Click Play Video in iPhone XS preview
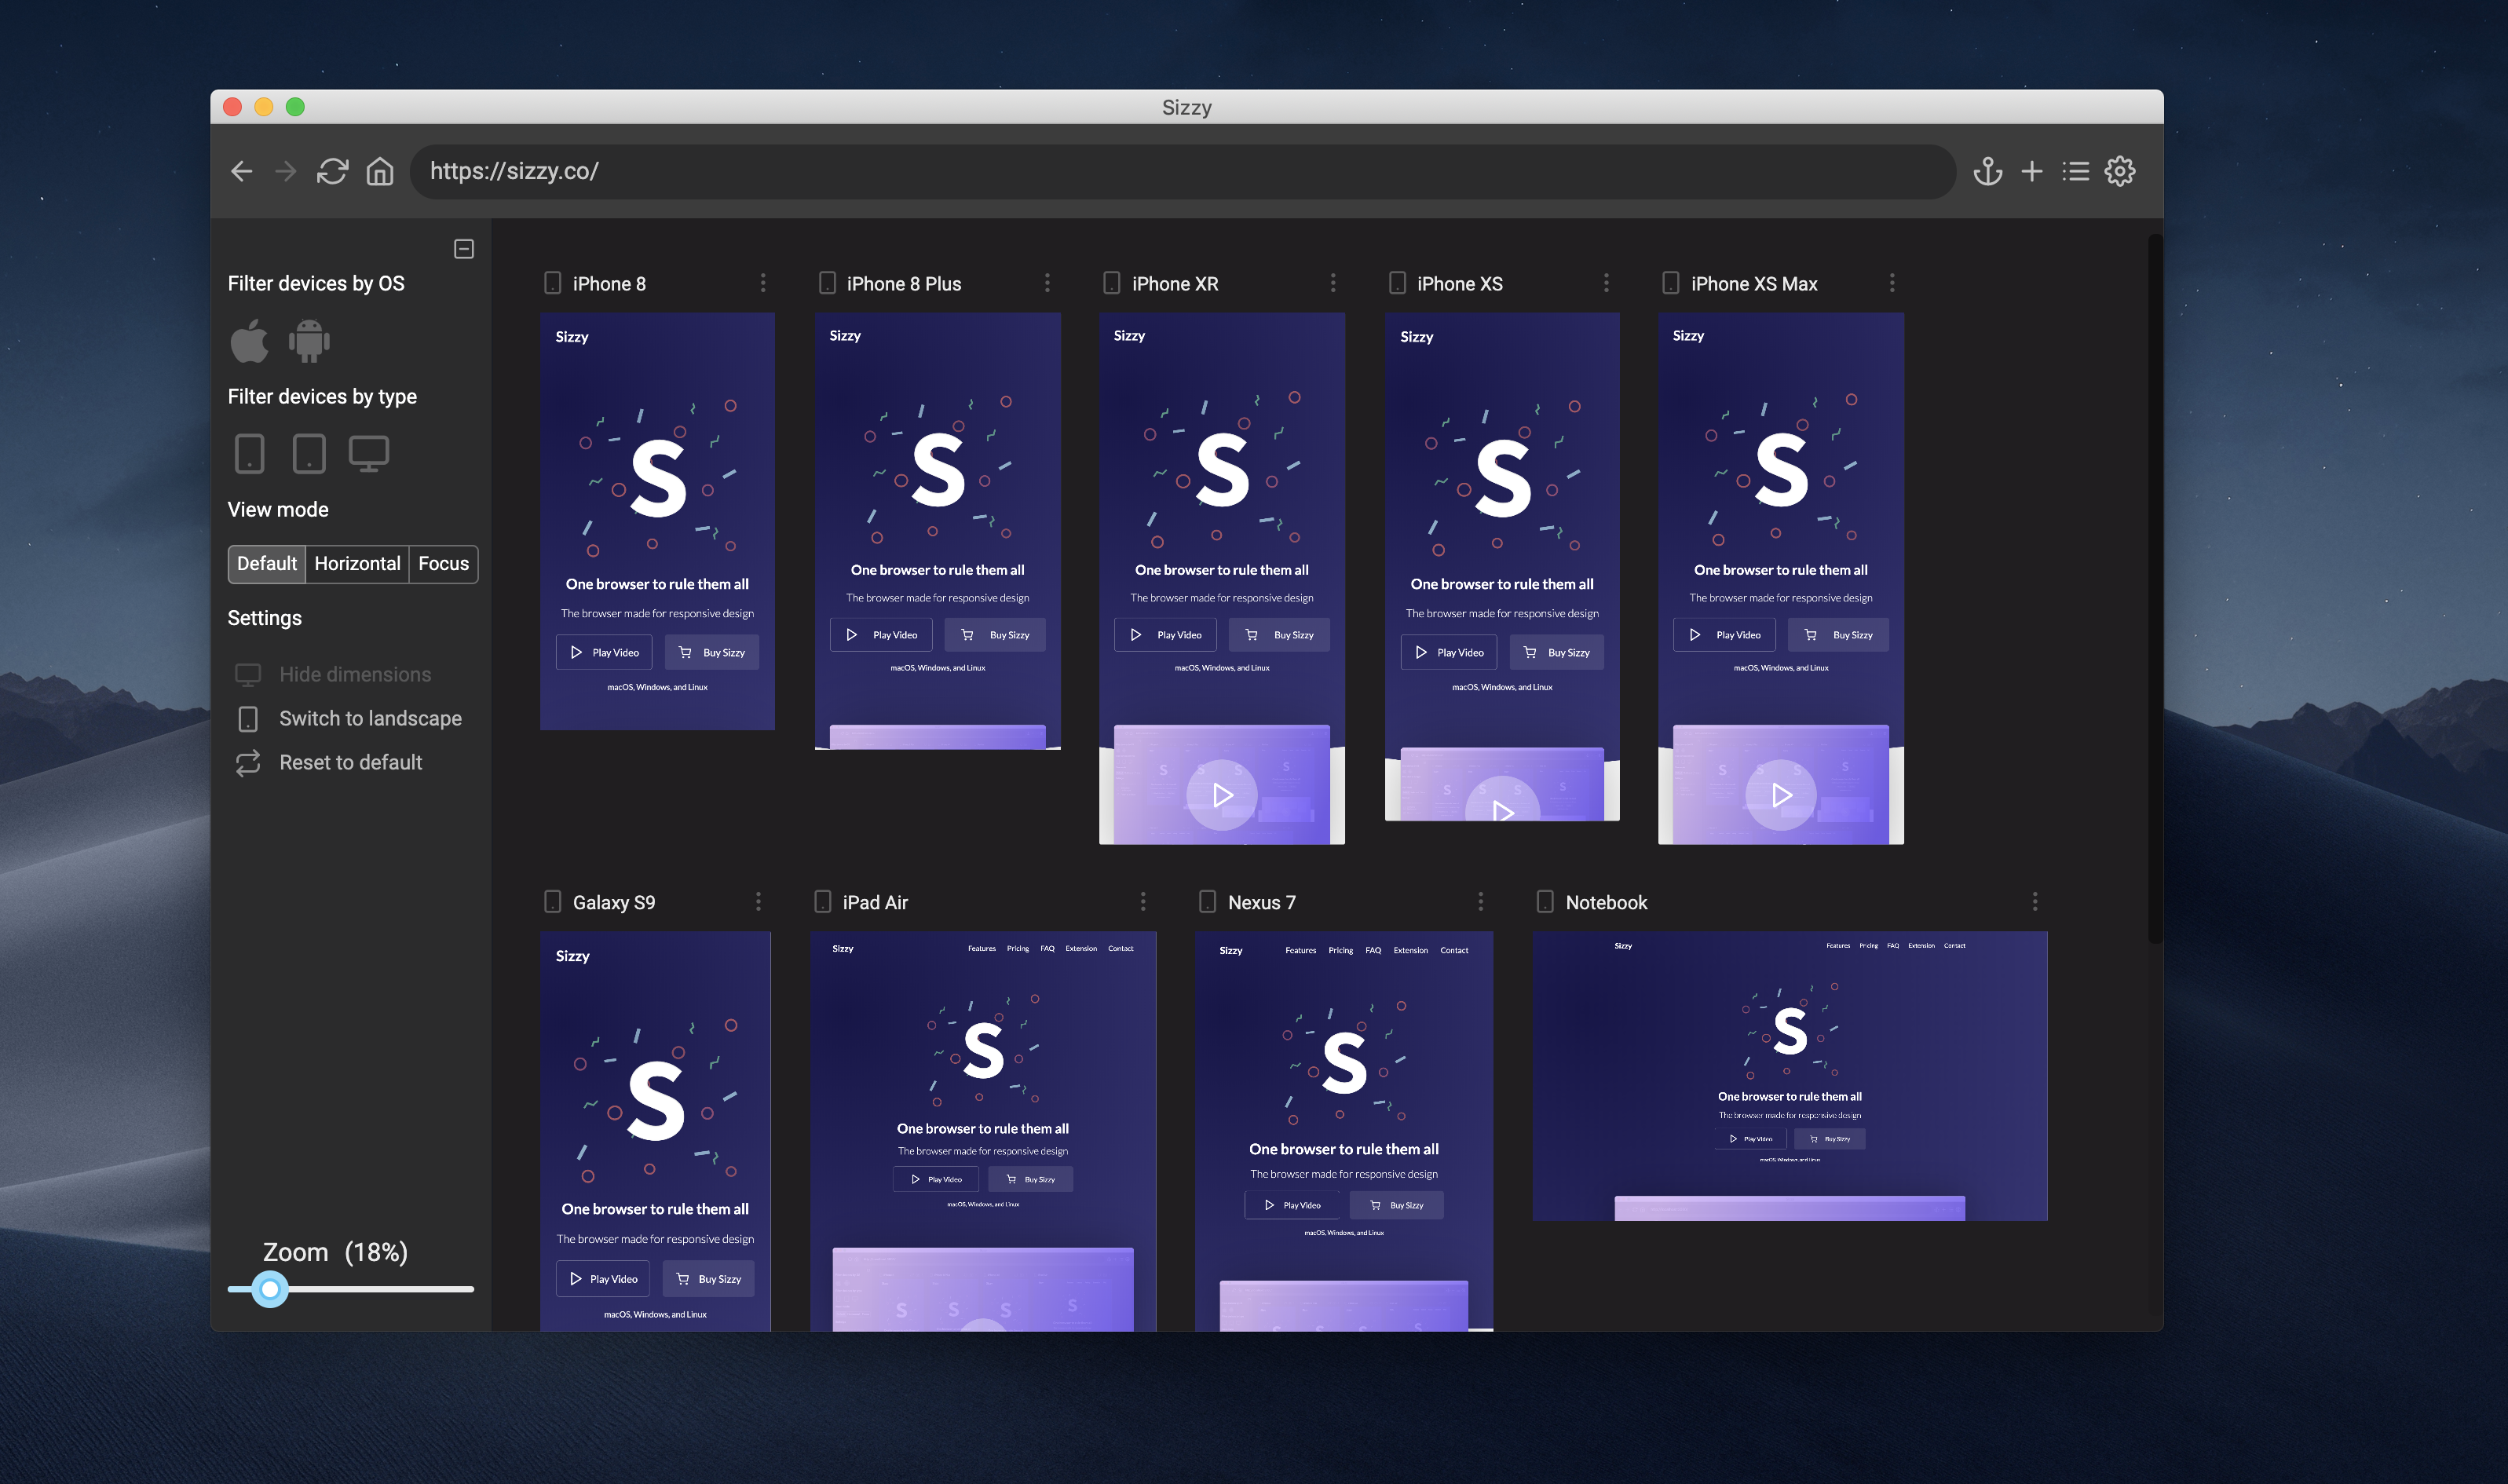The height and width of the screenshot is (1484, 2508). (1449, 653)
